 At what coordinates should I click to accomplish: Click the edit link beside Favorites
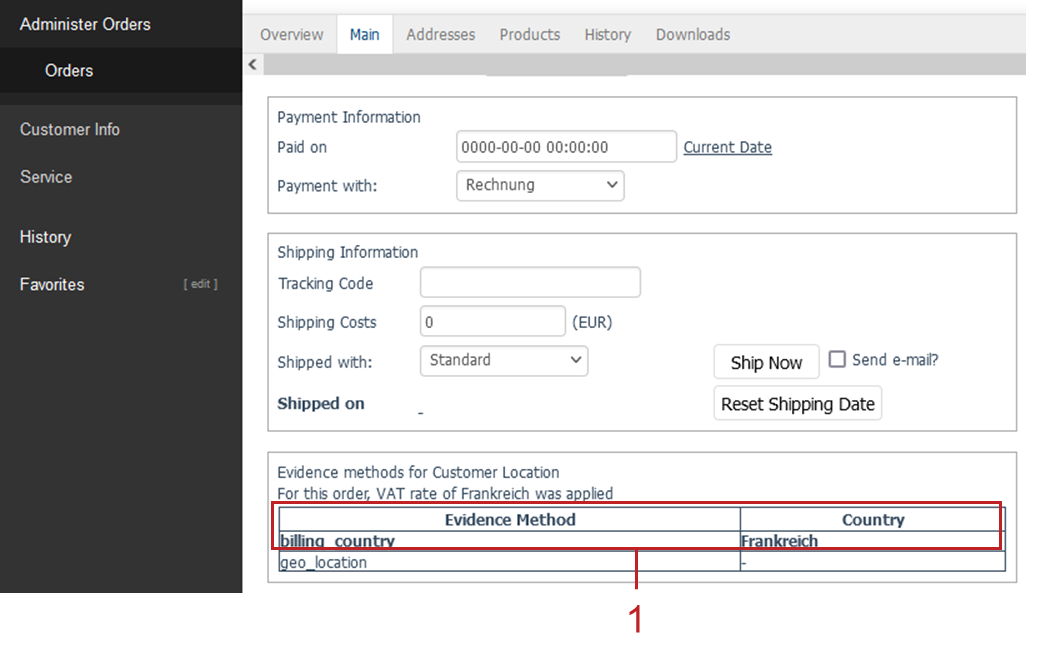pyautogui.click(x=200, y=284)
